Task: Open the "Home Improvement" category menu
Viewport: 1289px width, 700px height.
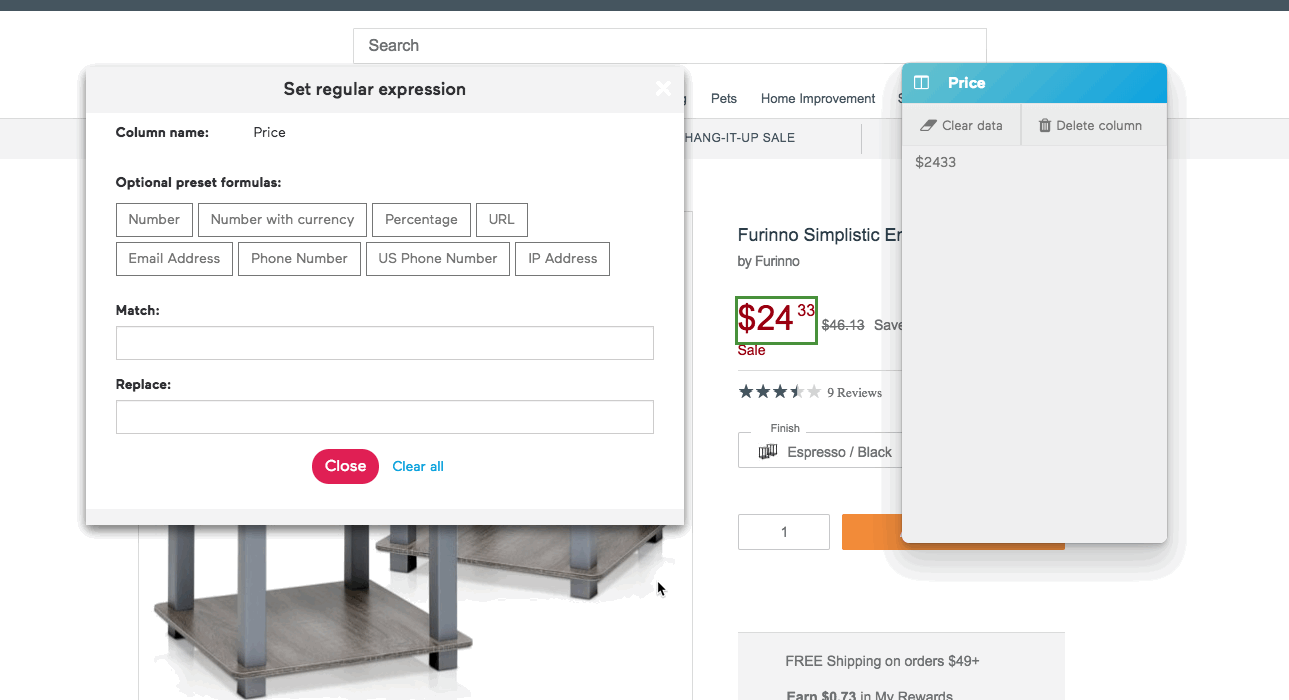Action: click(817, 98)
